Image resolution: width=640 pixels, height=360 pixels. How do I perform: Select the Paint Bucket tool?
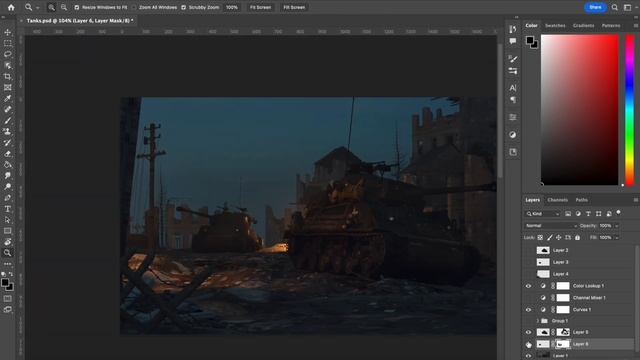(x=7, y=165)
